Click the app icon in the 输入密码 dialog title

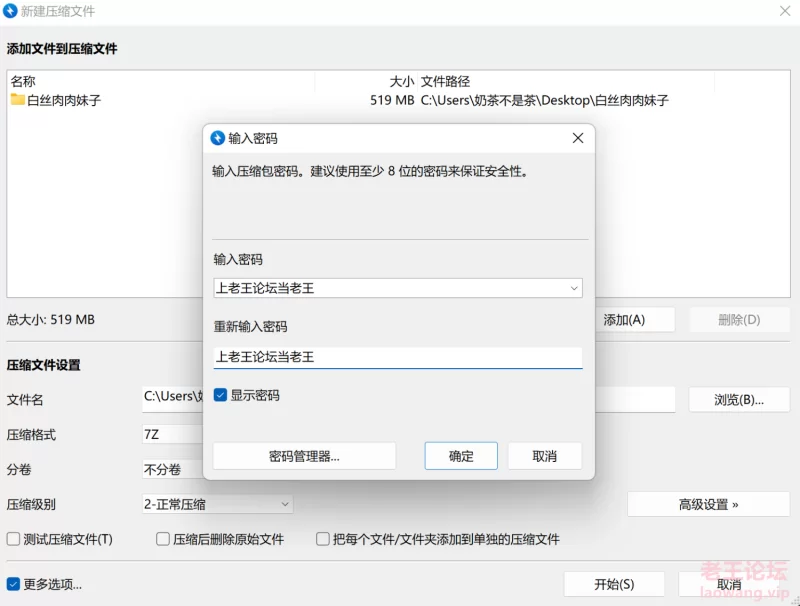click(x=218, y=138)
